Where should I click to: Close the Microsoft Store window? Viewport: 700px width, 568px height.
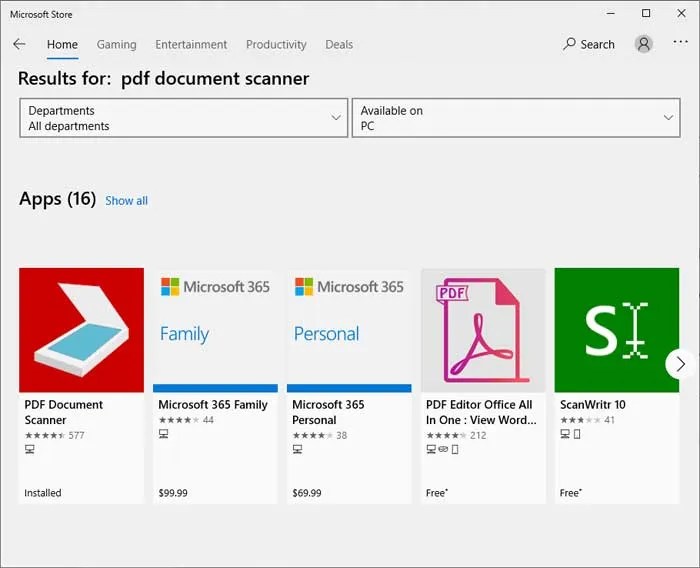coord(681,13)
